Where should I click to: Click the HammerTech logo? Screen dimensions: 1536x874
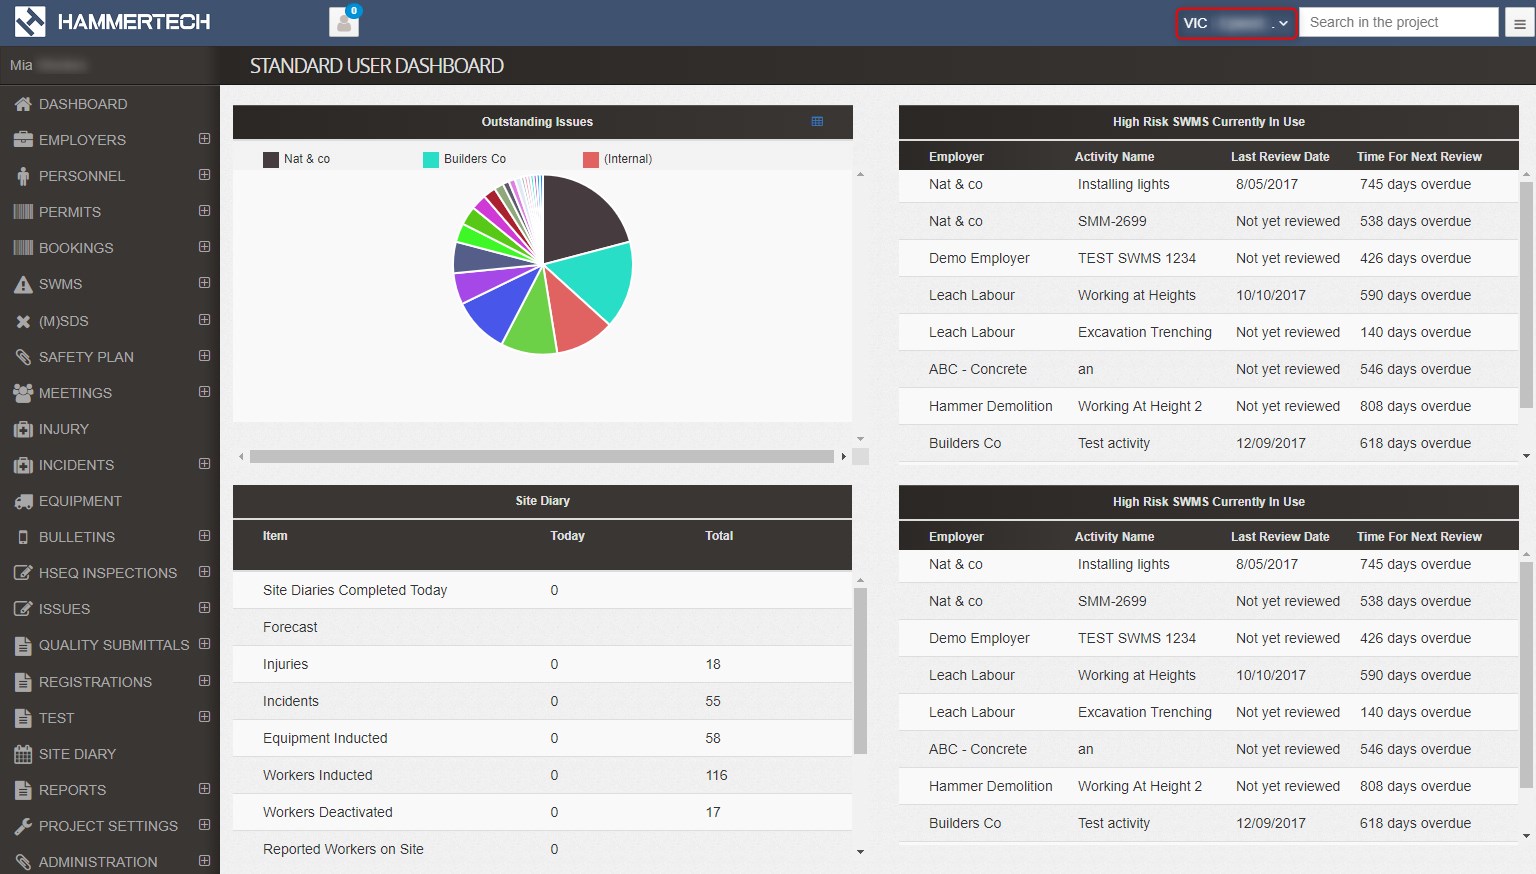[x=113, y=22]
